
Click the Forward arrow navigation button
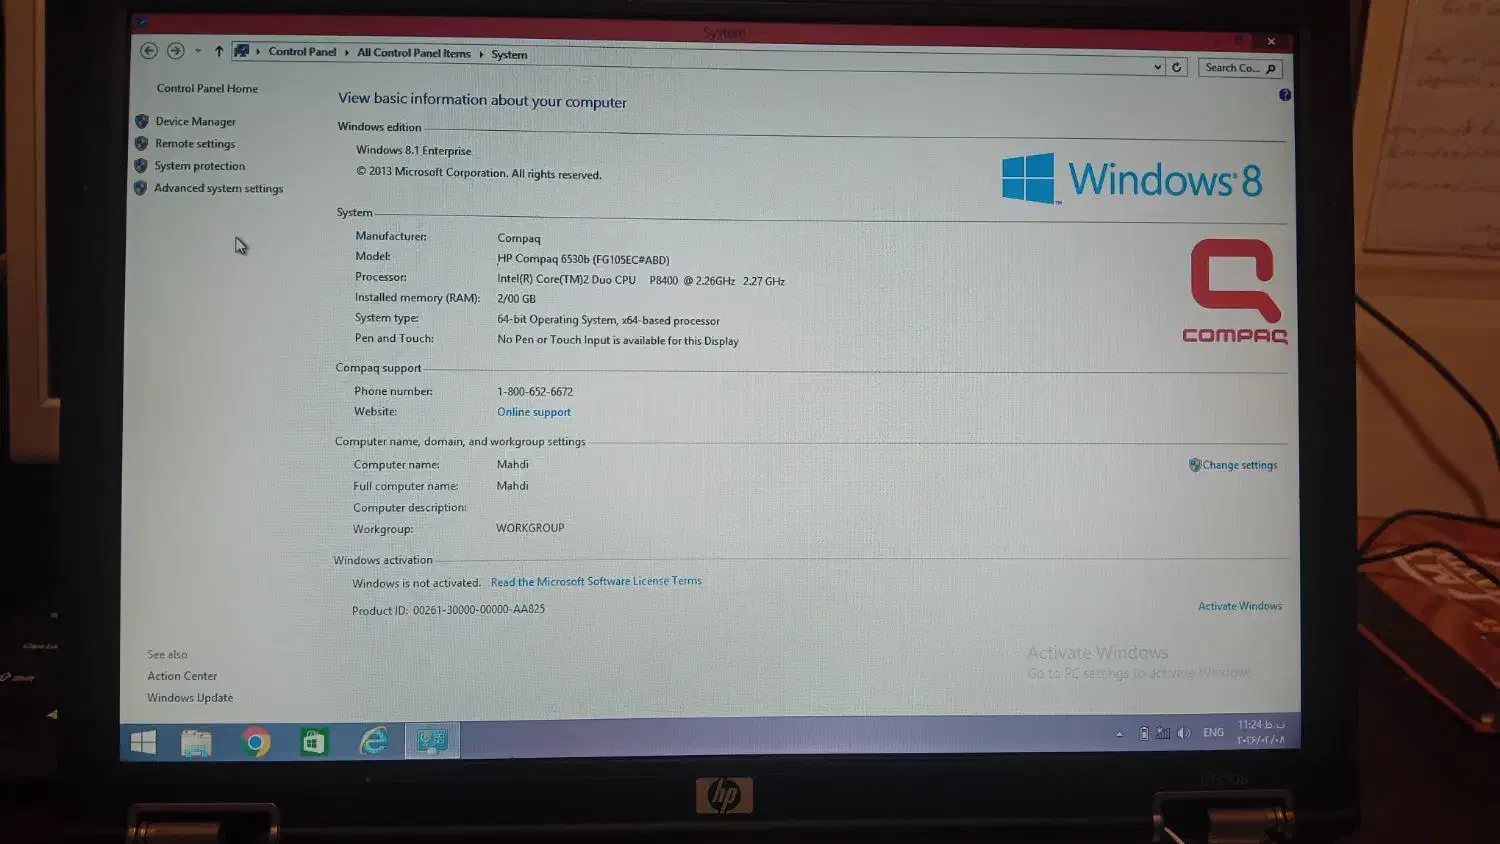pyautogui.click(x=175, y=51)
